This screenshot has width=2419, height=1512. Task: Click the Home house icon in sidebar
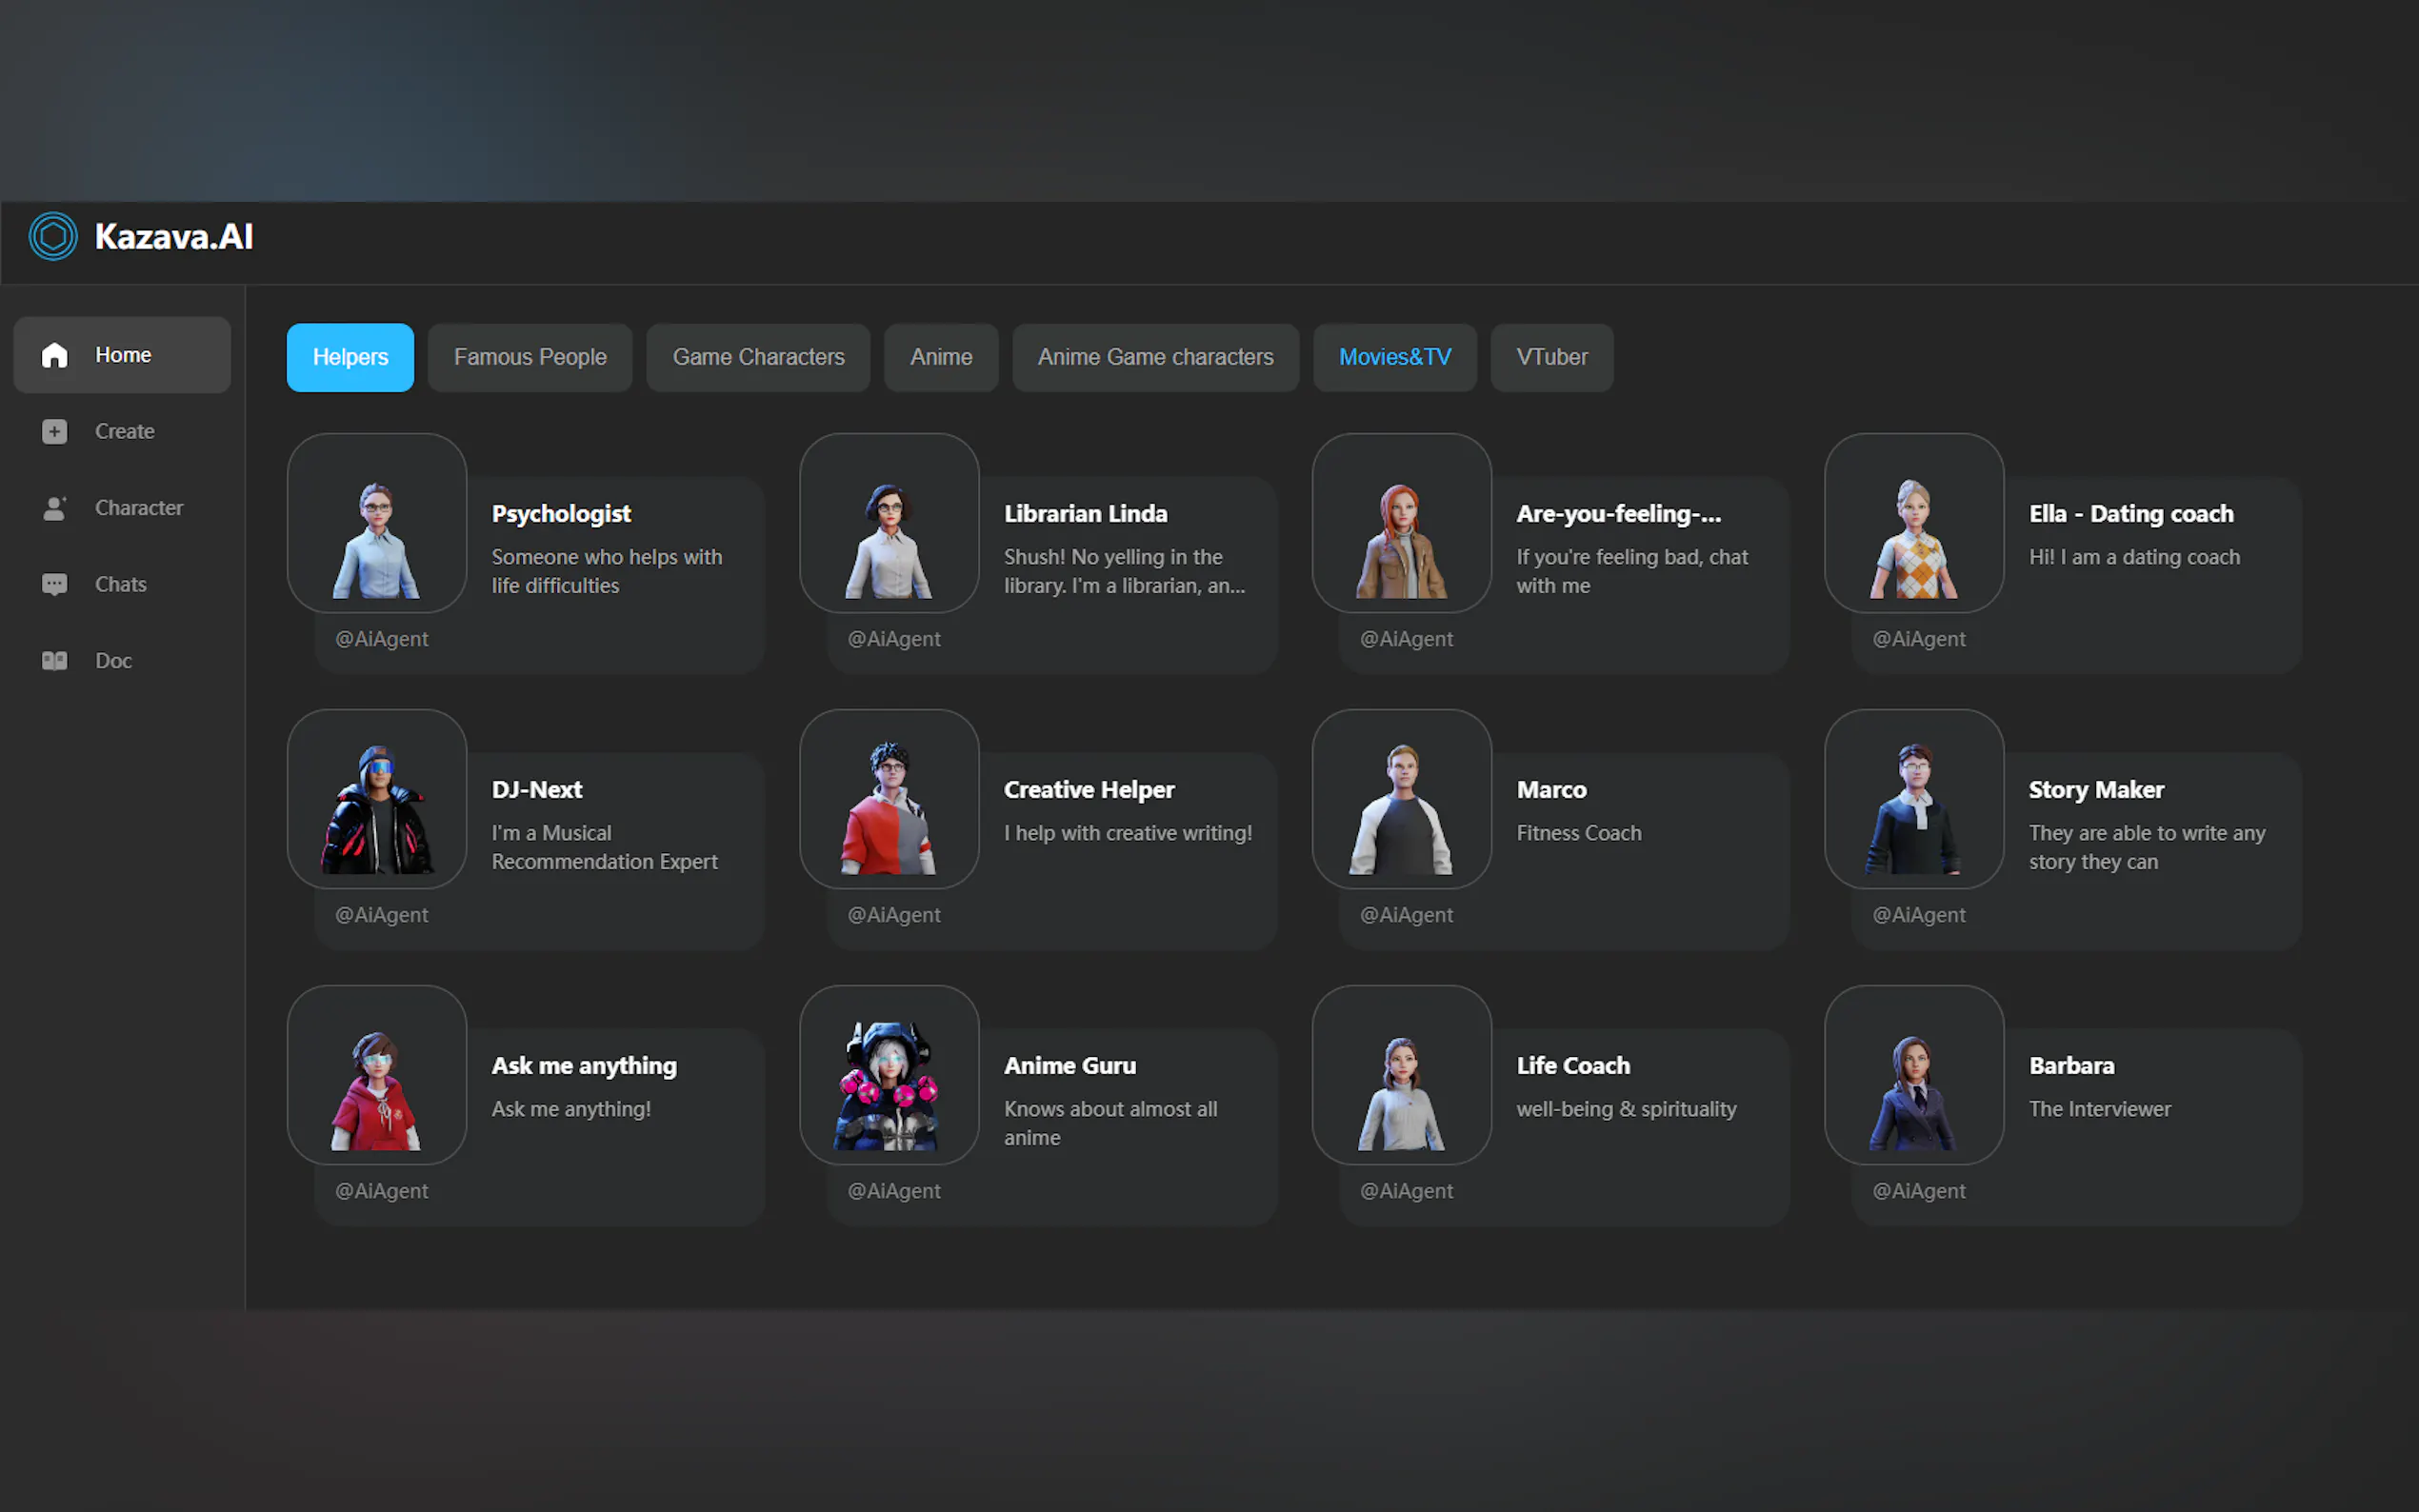pyautogui.click(x=54, y=355)
